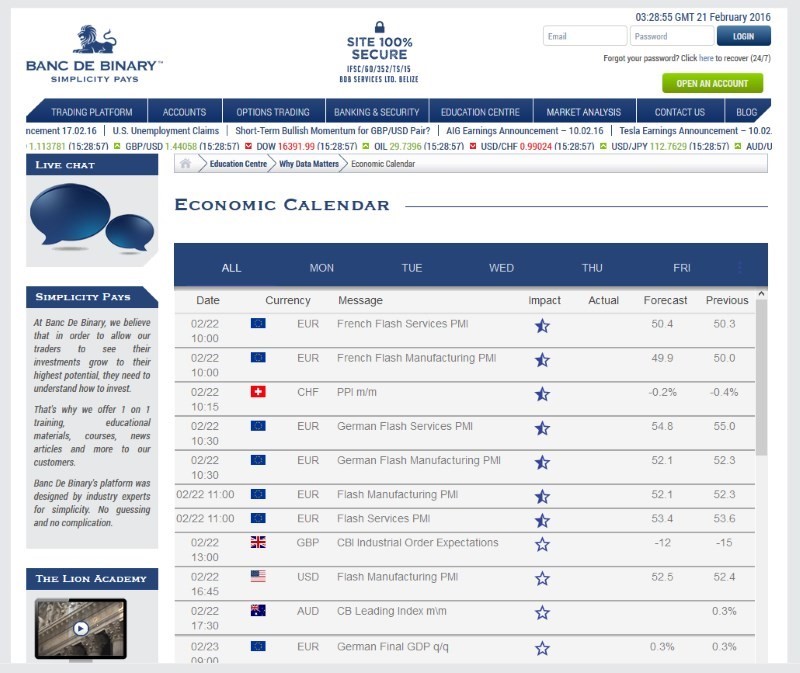
Task: Click impact star for EUR Flash Manufacturing PMI
Action: click(542, 496)
